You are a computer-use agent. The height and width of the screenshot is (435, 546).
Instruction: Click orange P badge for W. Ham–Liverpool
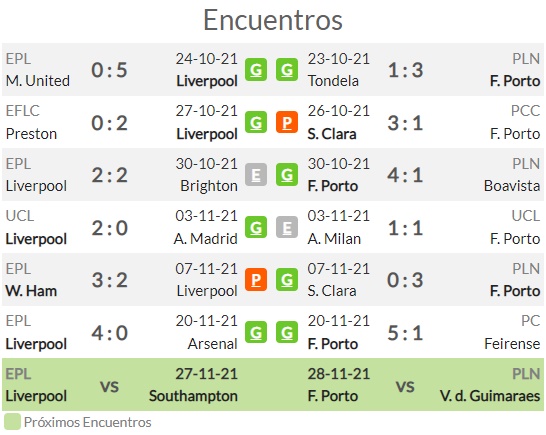pos(256,280)
